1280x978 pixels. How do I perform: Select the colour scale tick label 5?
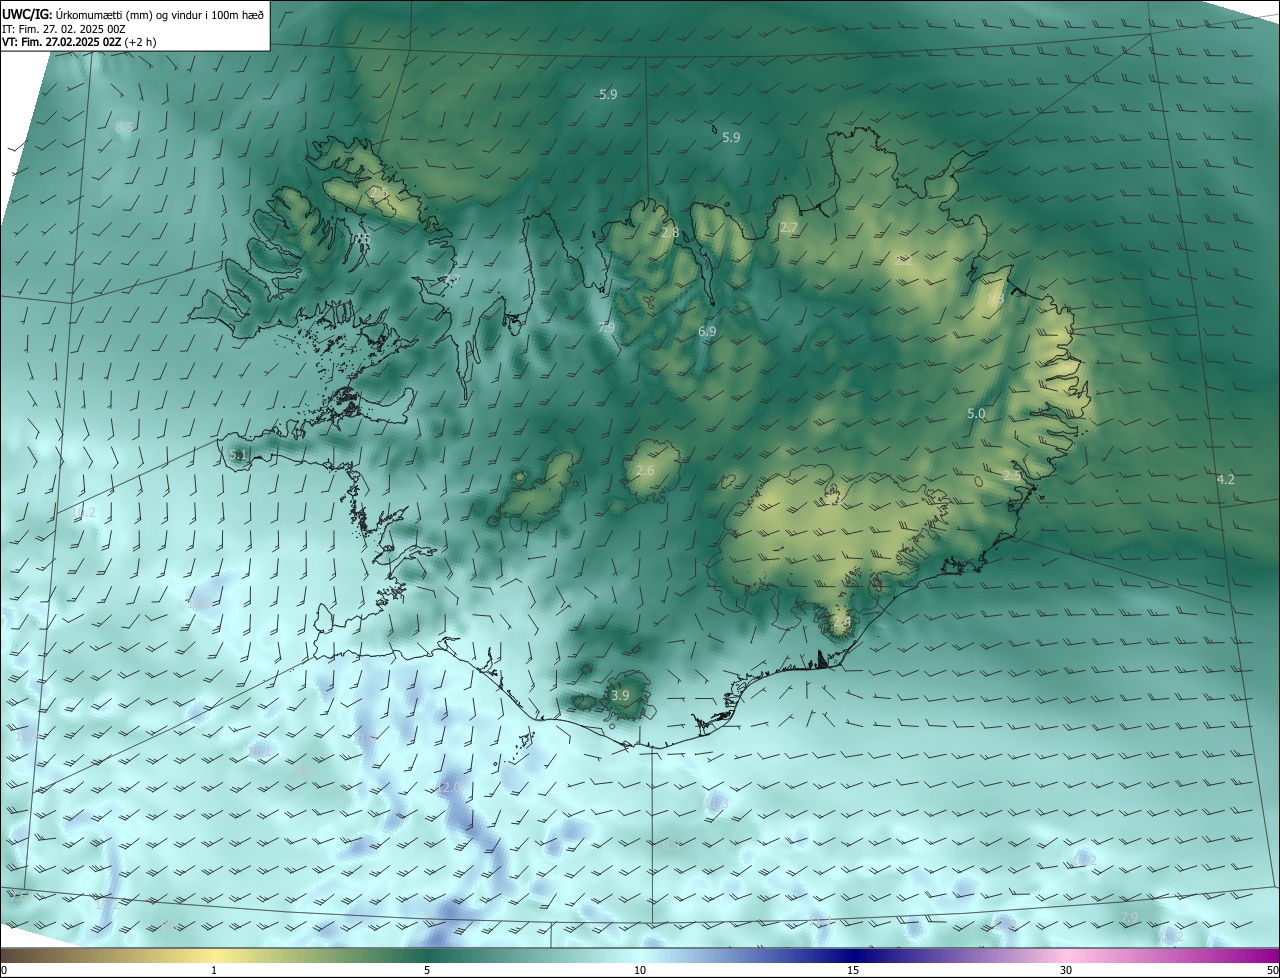(x=427, y=970)
